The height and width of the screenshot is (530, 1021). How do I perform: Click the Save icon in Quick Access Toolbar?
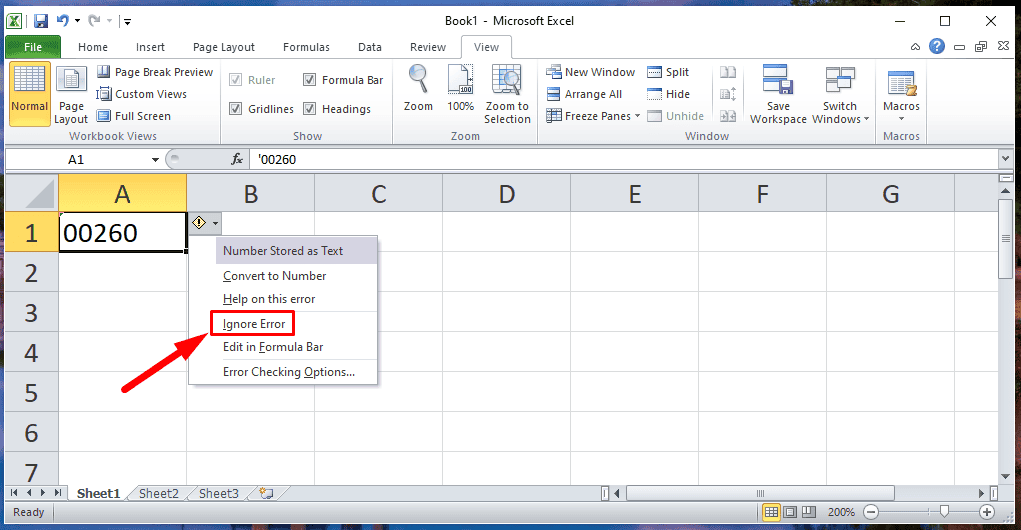(x=41, y=21)
